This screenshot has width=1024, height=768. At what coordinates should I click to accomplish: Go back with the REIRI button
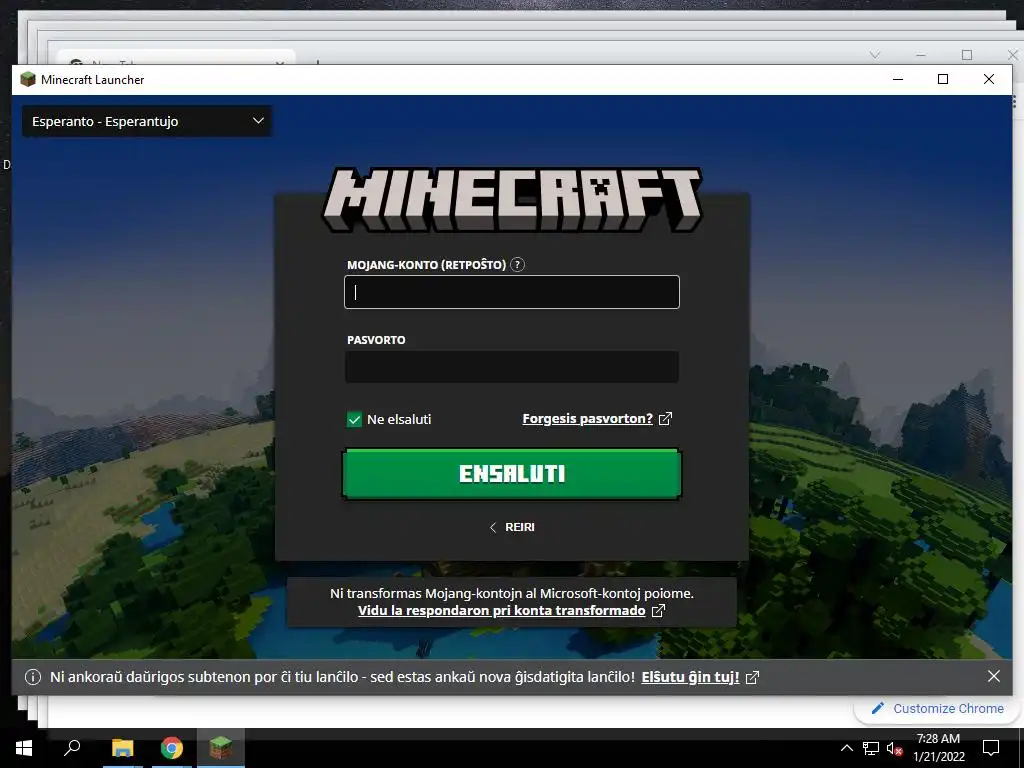512,527
